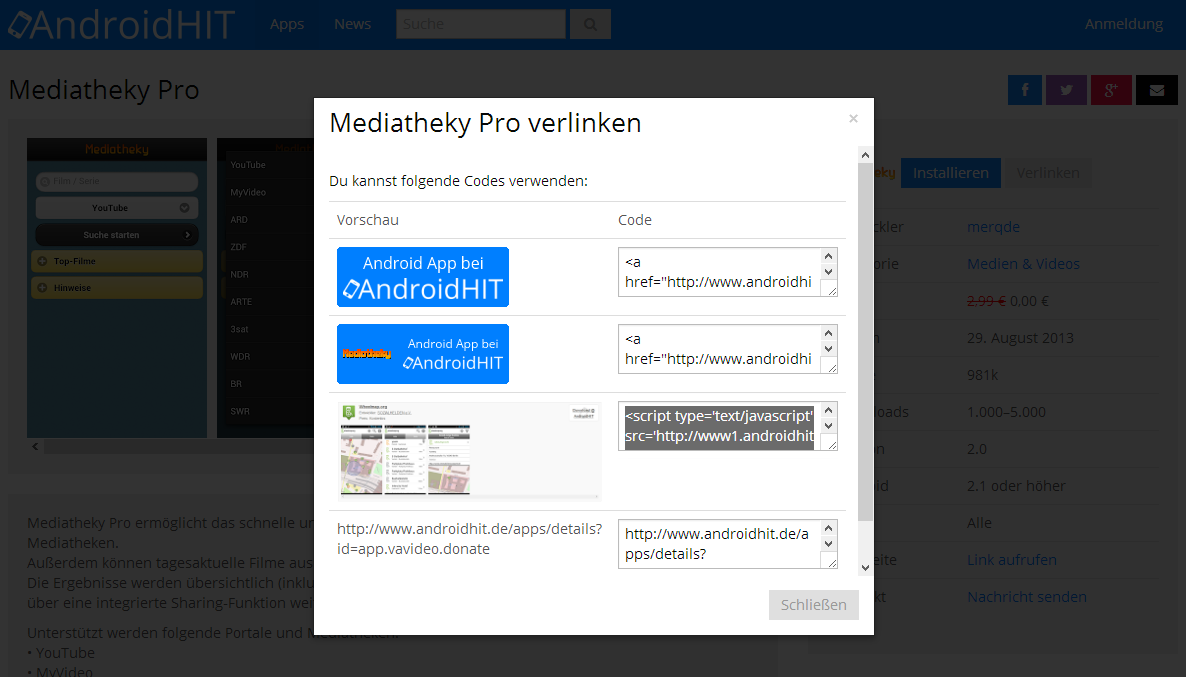Click the Google Plus share icon
This screenshot has height=677, width=1186.
tap(1111, 90)
